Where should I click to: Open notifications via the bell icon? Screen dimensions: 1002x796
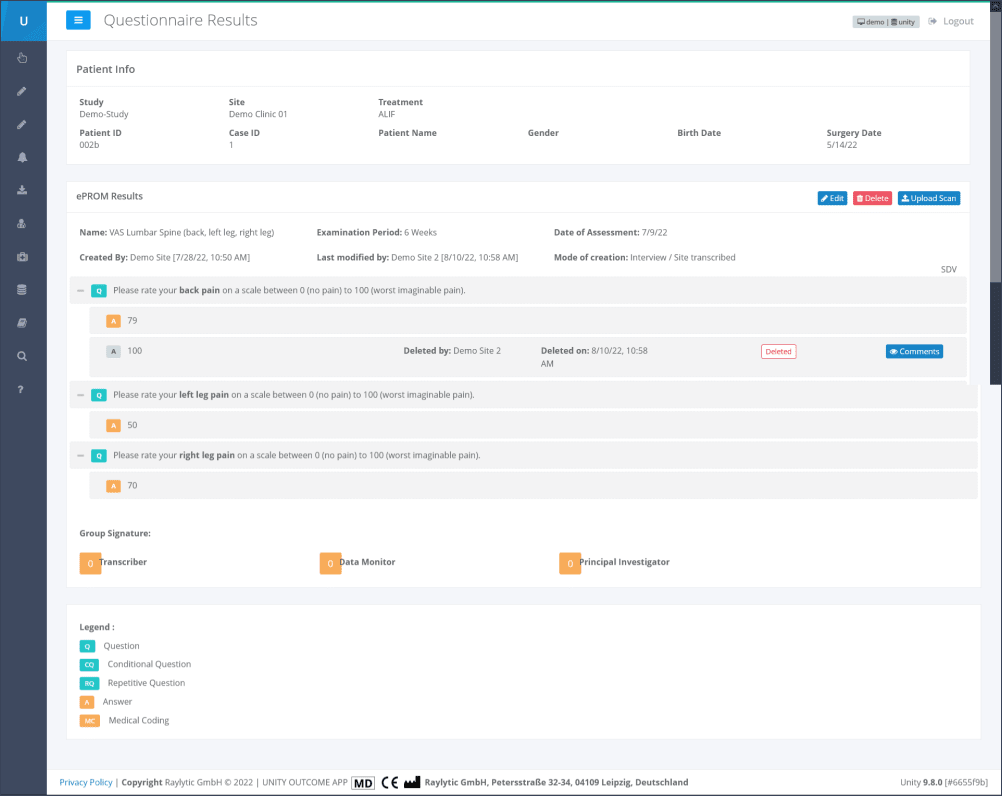tap(22, 157)
